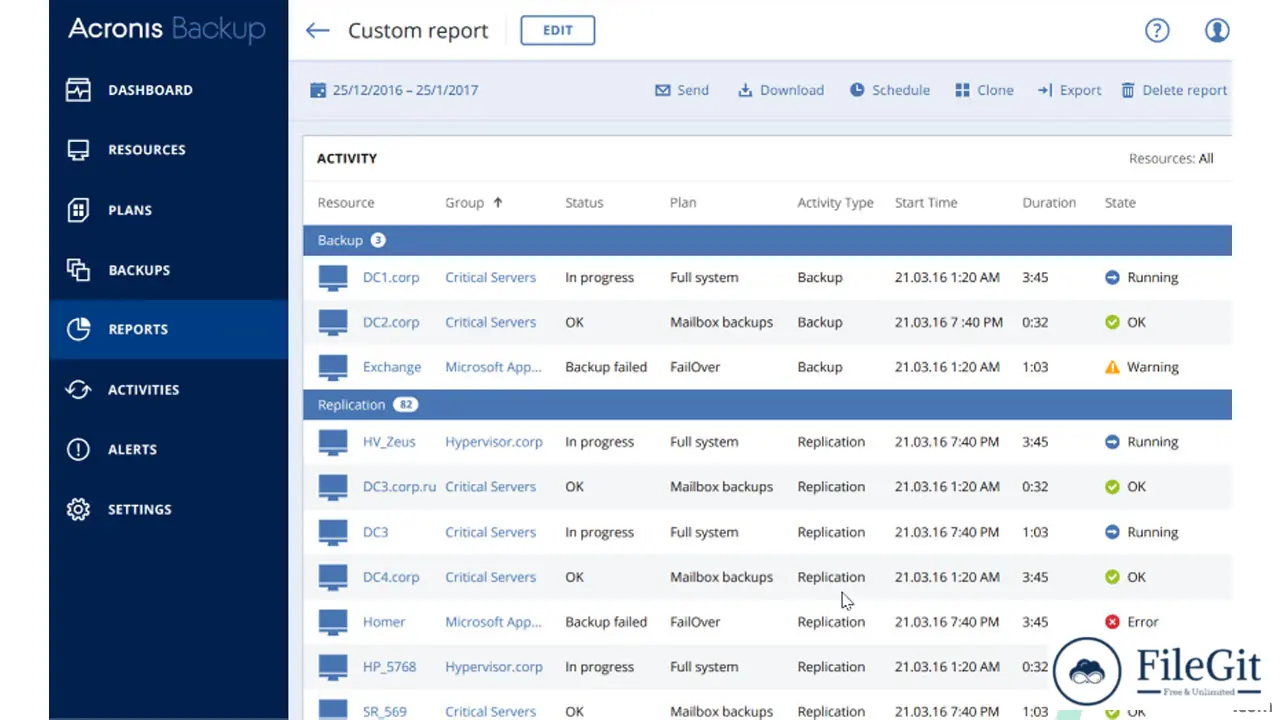1280x720 pixels.
Task: Open HP_5768 resource link
Action: pyautogui.click(x=389, y=667)
